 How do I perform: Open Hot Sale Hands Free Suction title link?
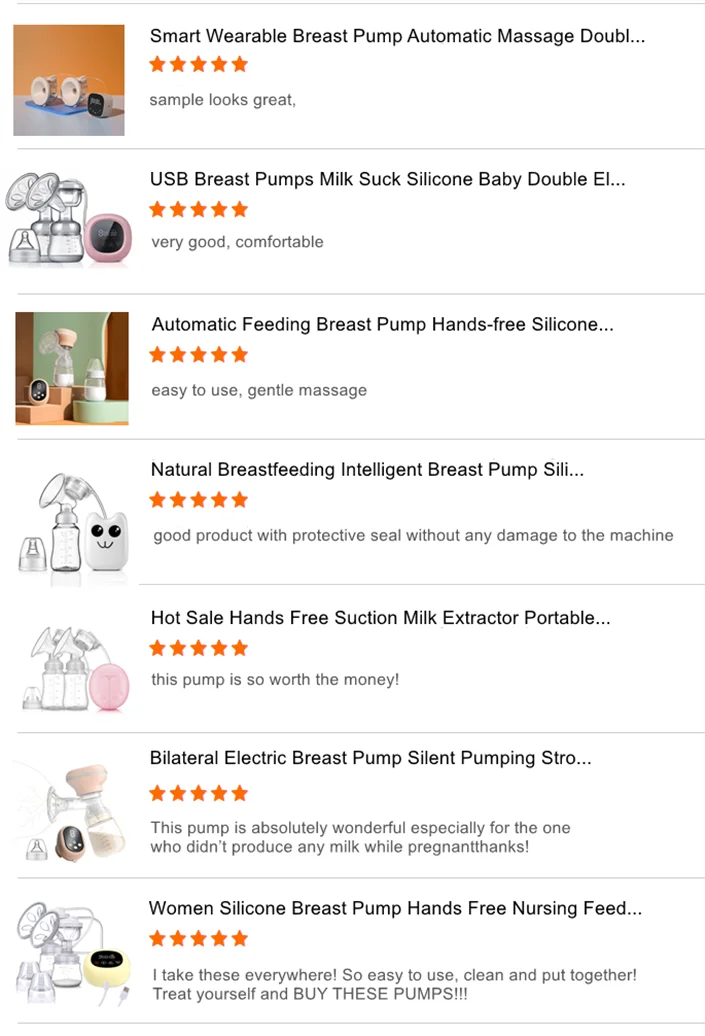click(x=380, y=618)
